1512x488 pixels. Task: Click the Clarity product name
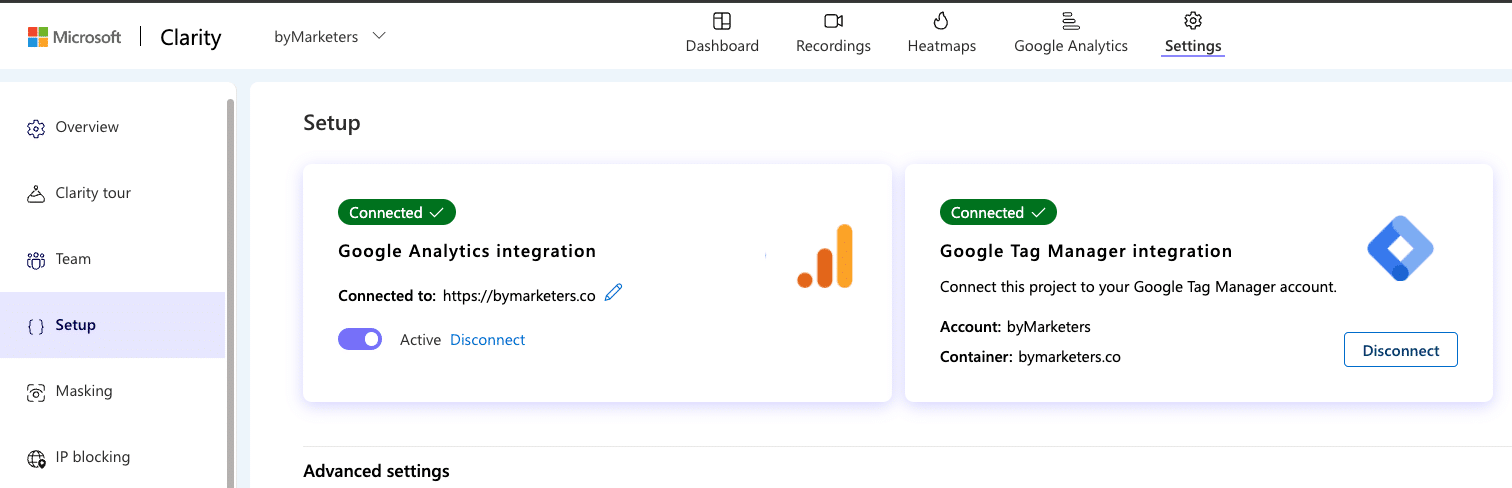pos(190,38)
